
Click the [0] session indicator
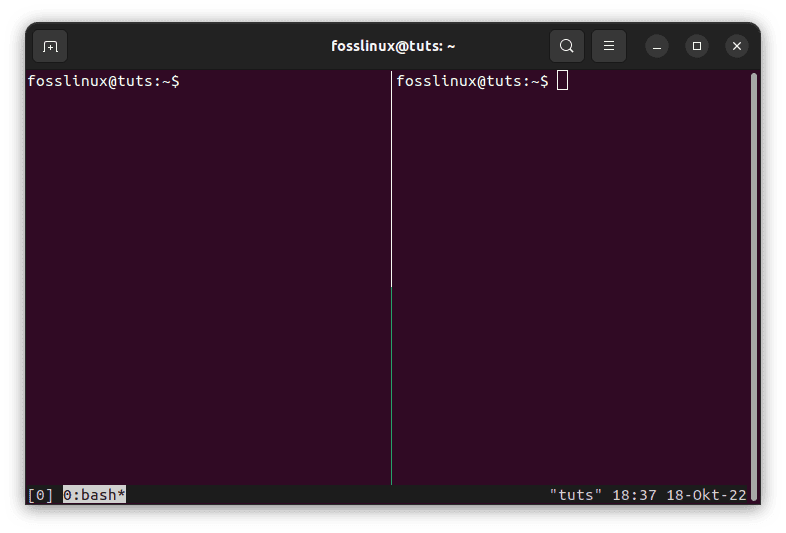(x=40, y=495)
